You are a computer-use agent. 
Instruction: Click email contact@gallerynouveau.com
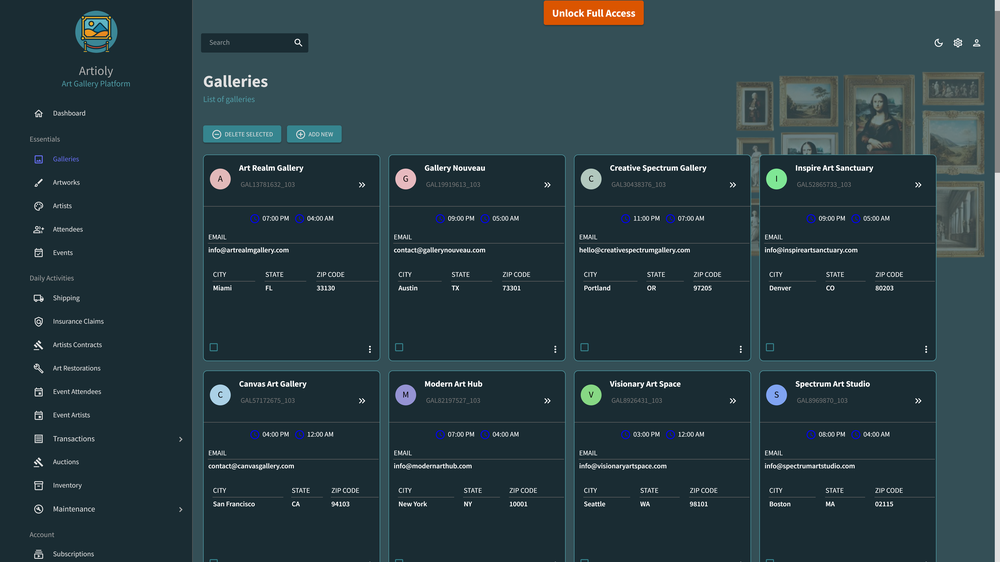click(x=439, y=250)
